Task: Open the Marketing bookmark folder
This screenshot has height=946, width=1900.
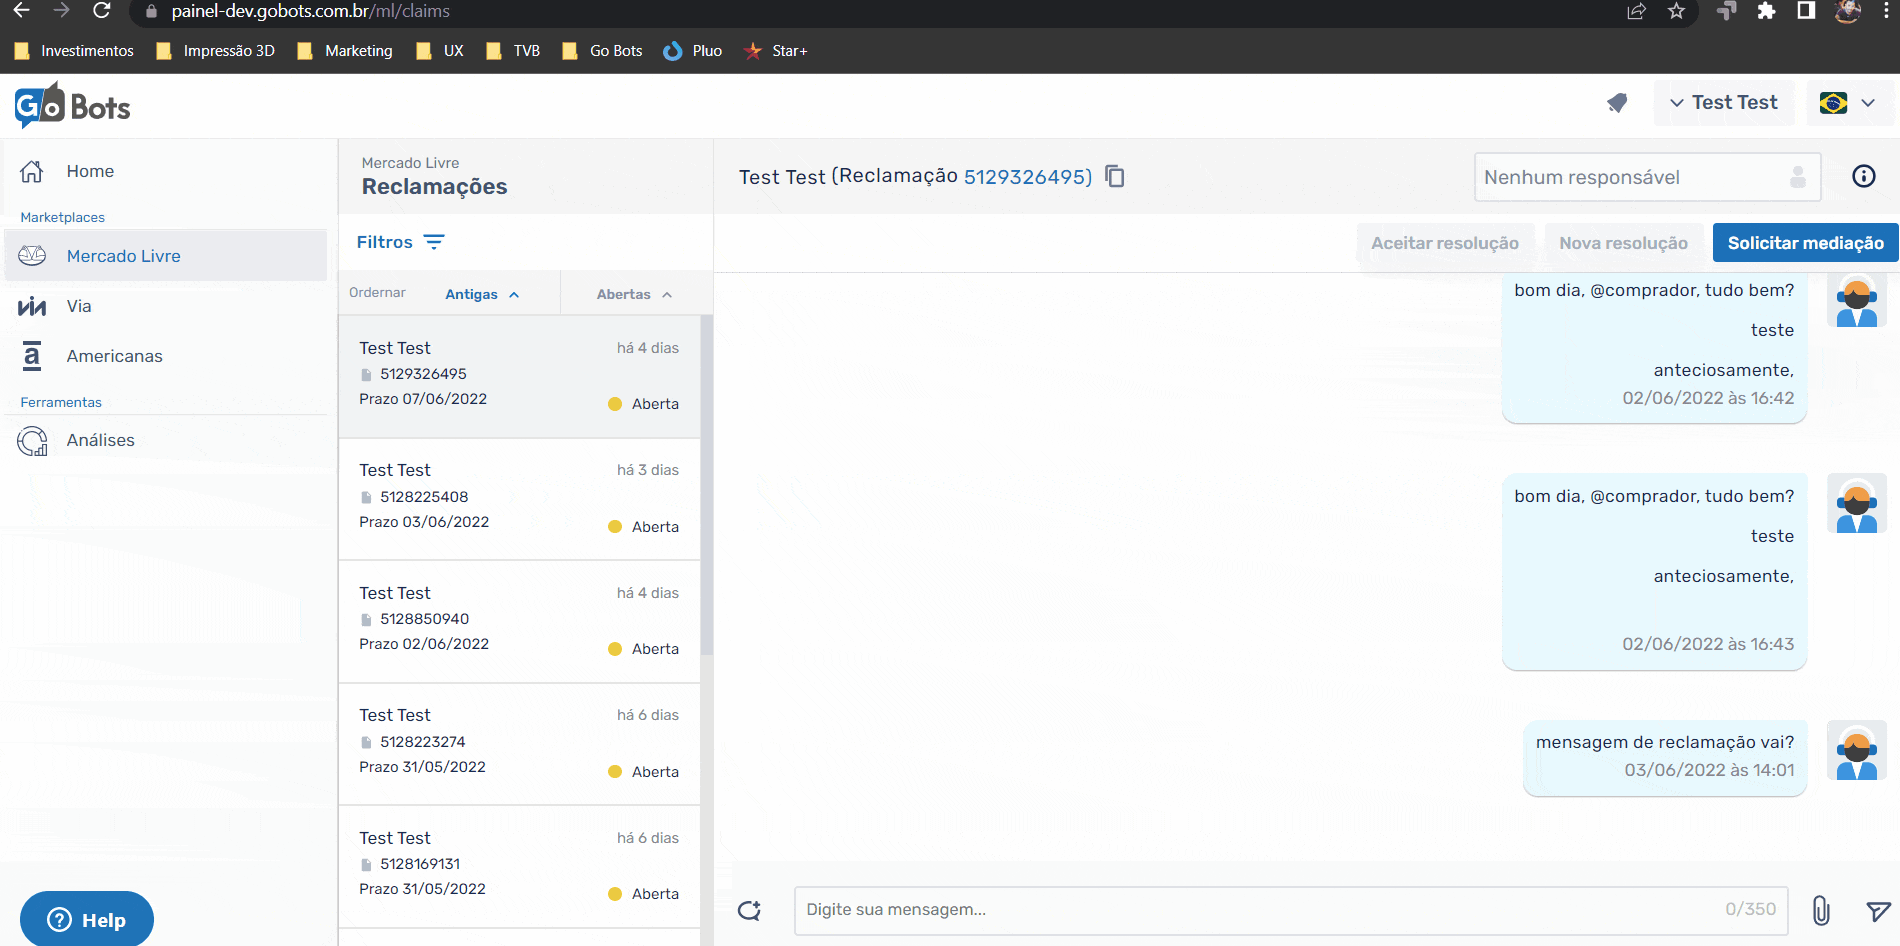Action: coord(345,51)
